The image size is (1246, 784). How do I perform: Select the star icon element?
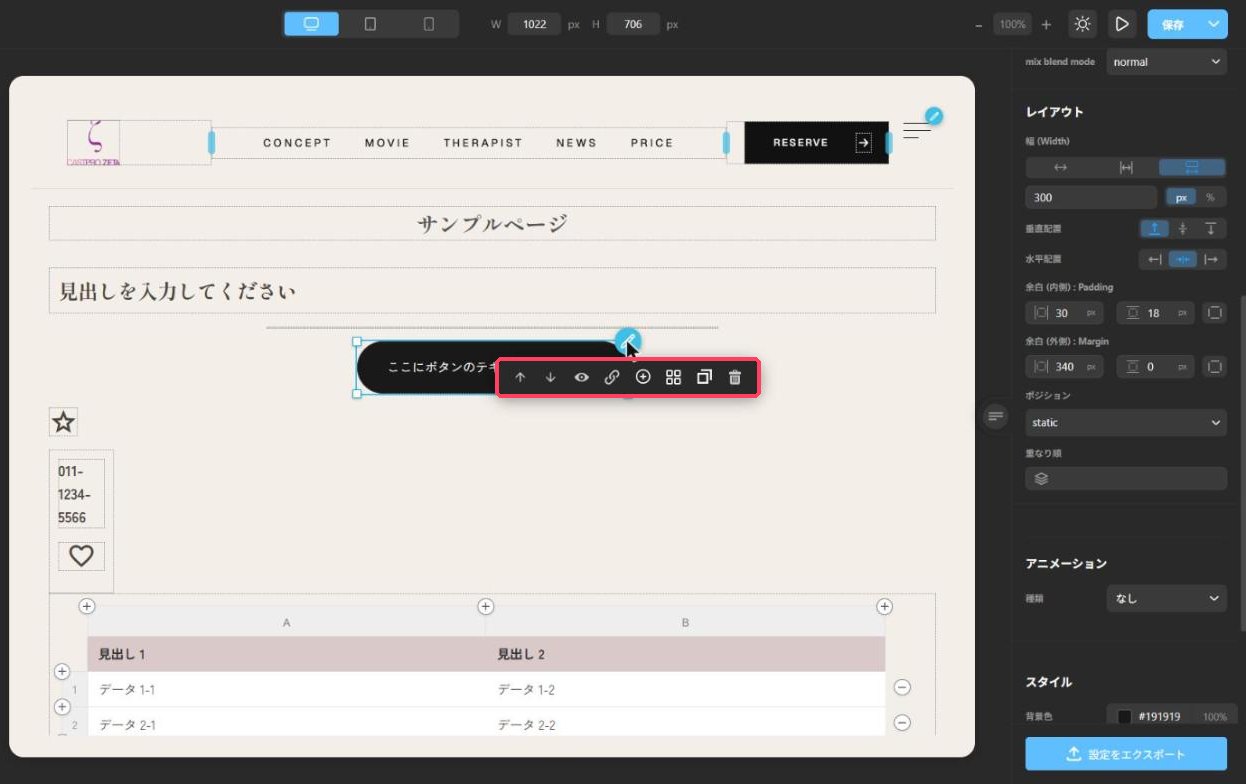pos(64,422)
